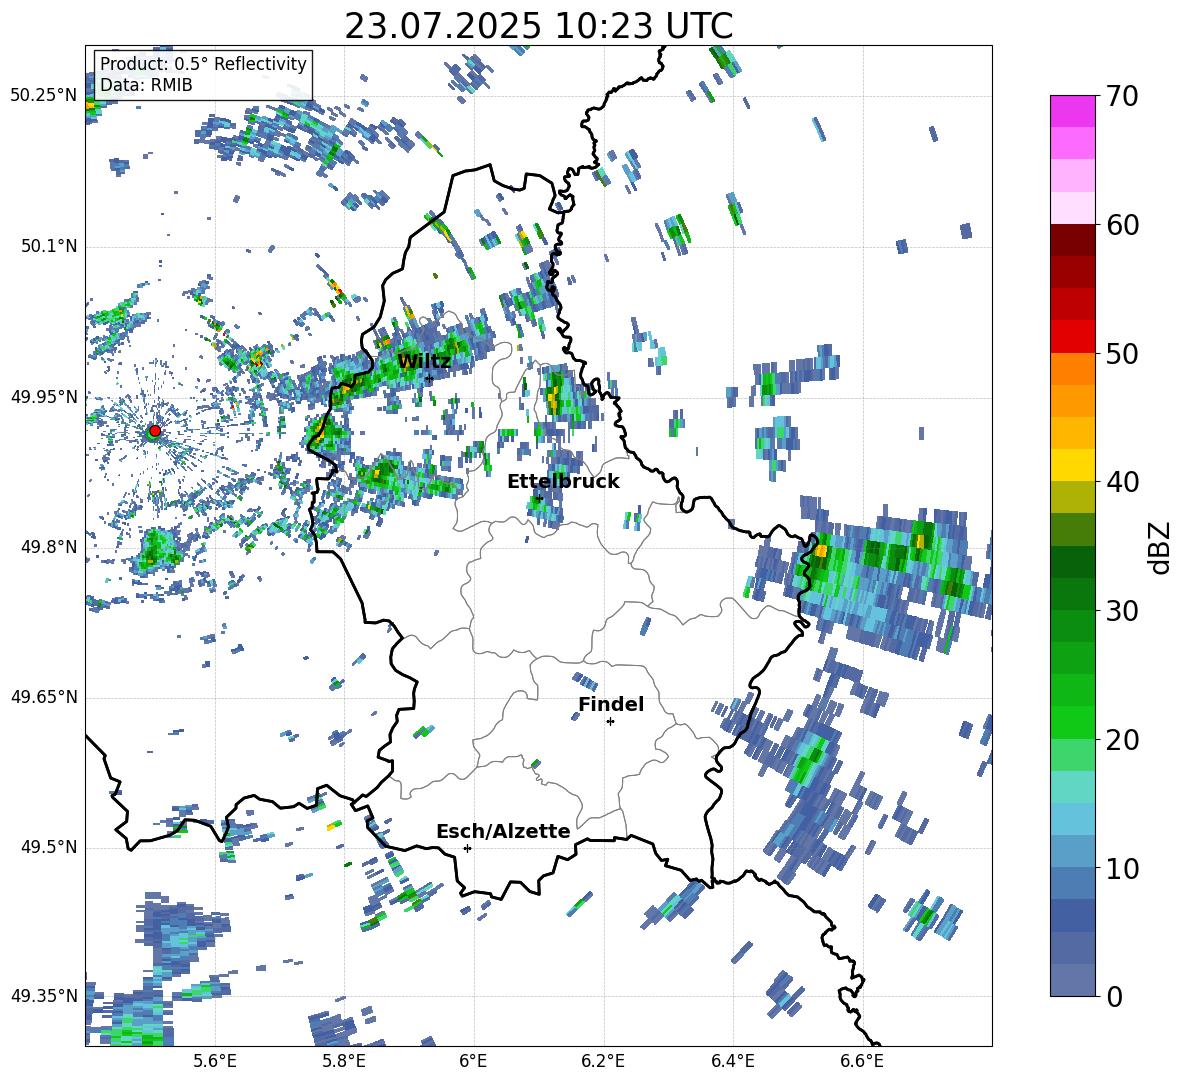Viewport: 1184px width, 1081px height.
Task: Click the 49.65°N latitude label
Action: coord(44,697)
